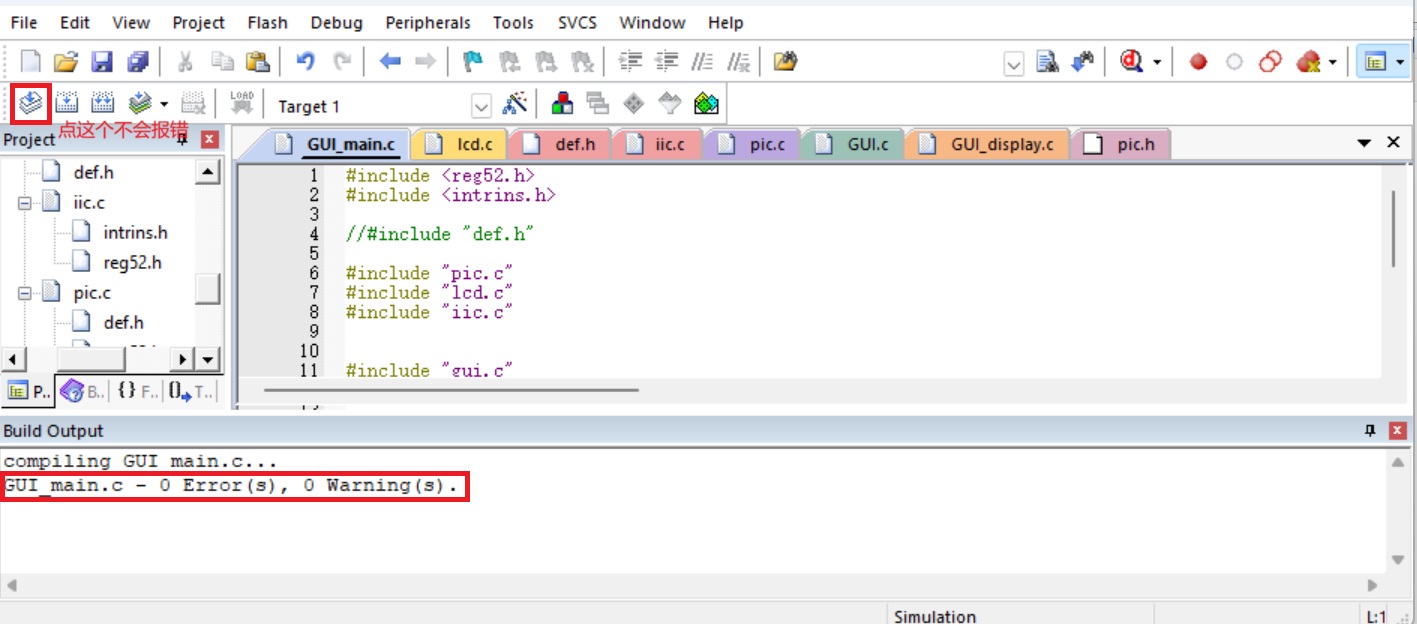Open the Project menu

[198, 22]
